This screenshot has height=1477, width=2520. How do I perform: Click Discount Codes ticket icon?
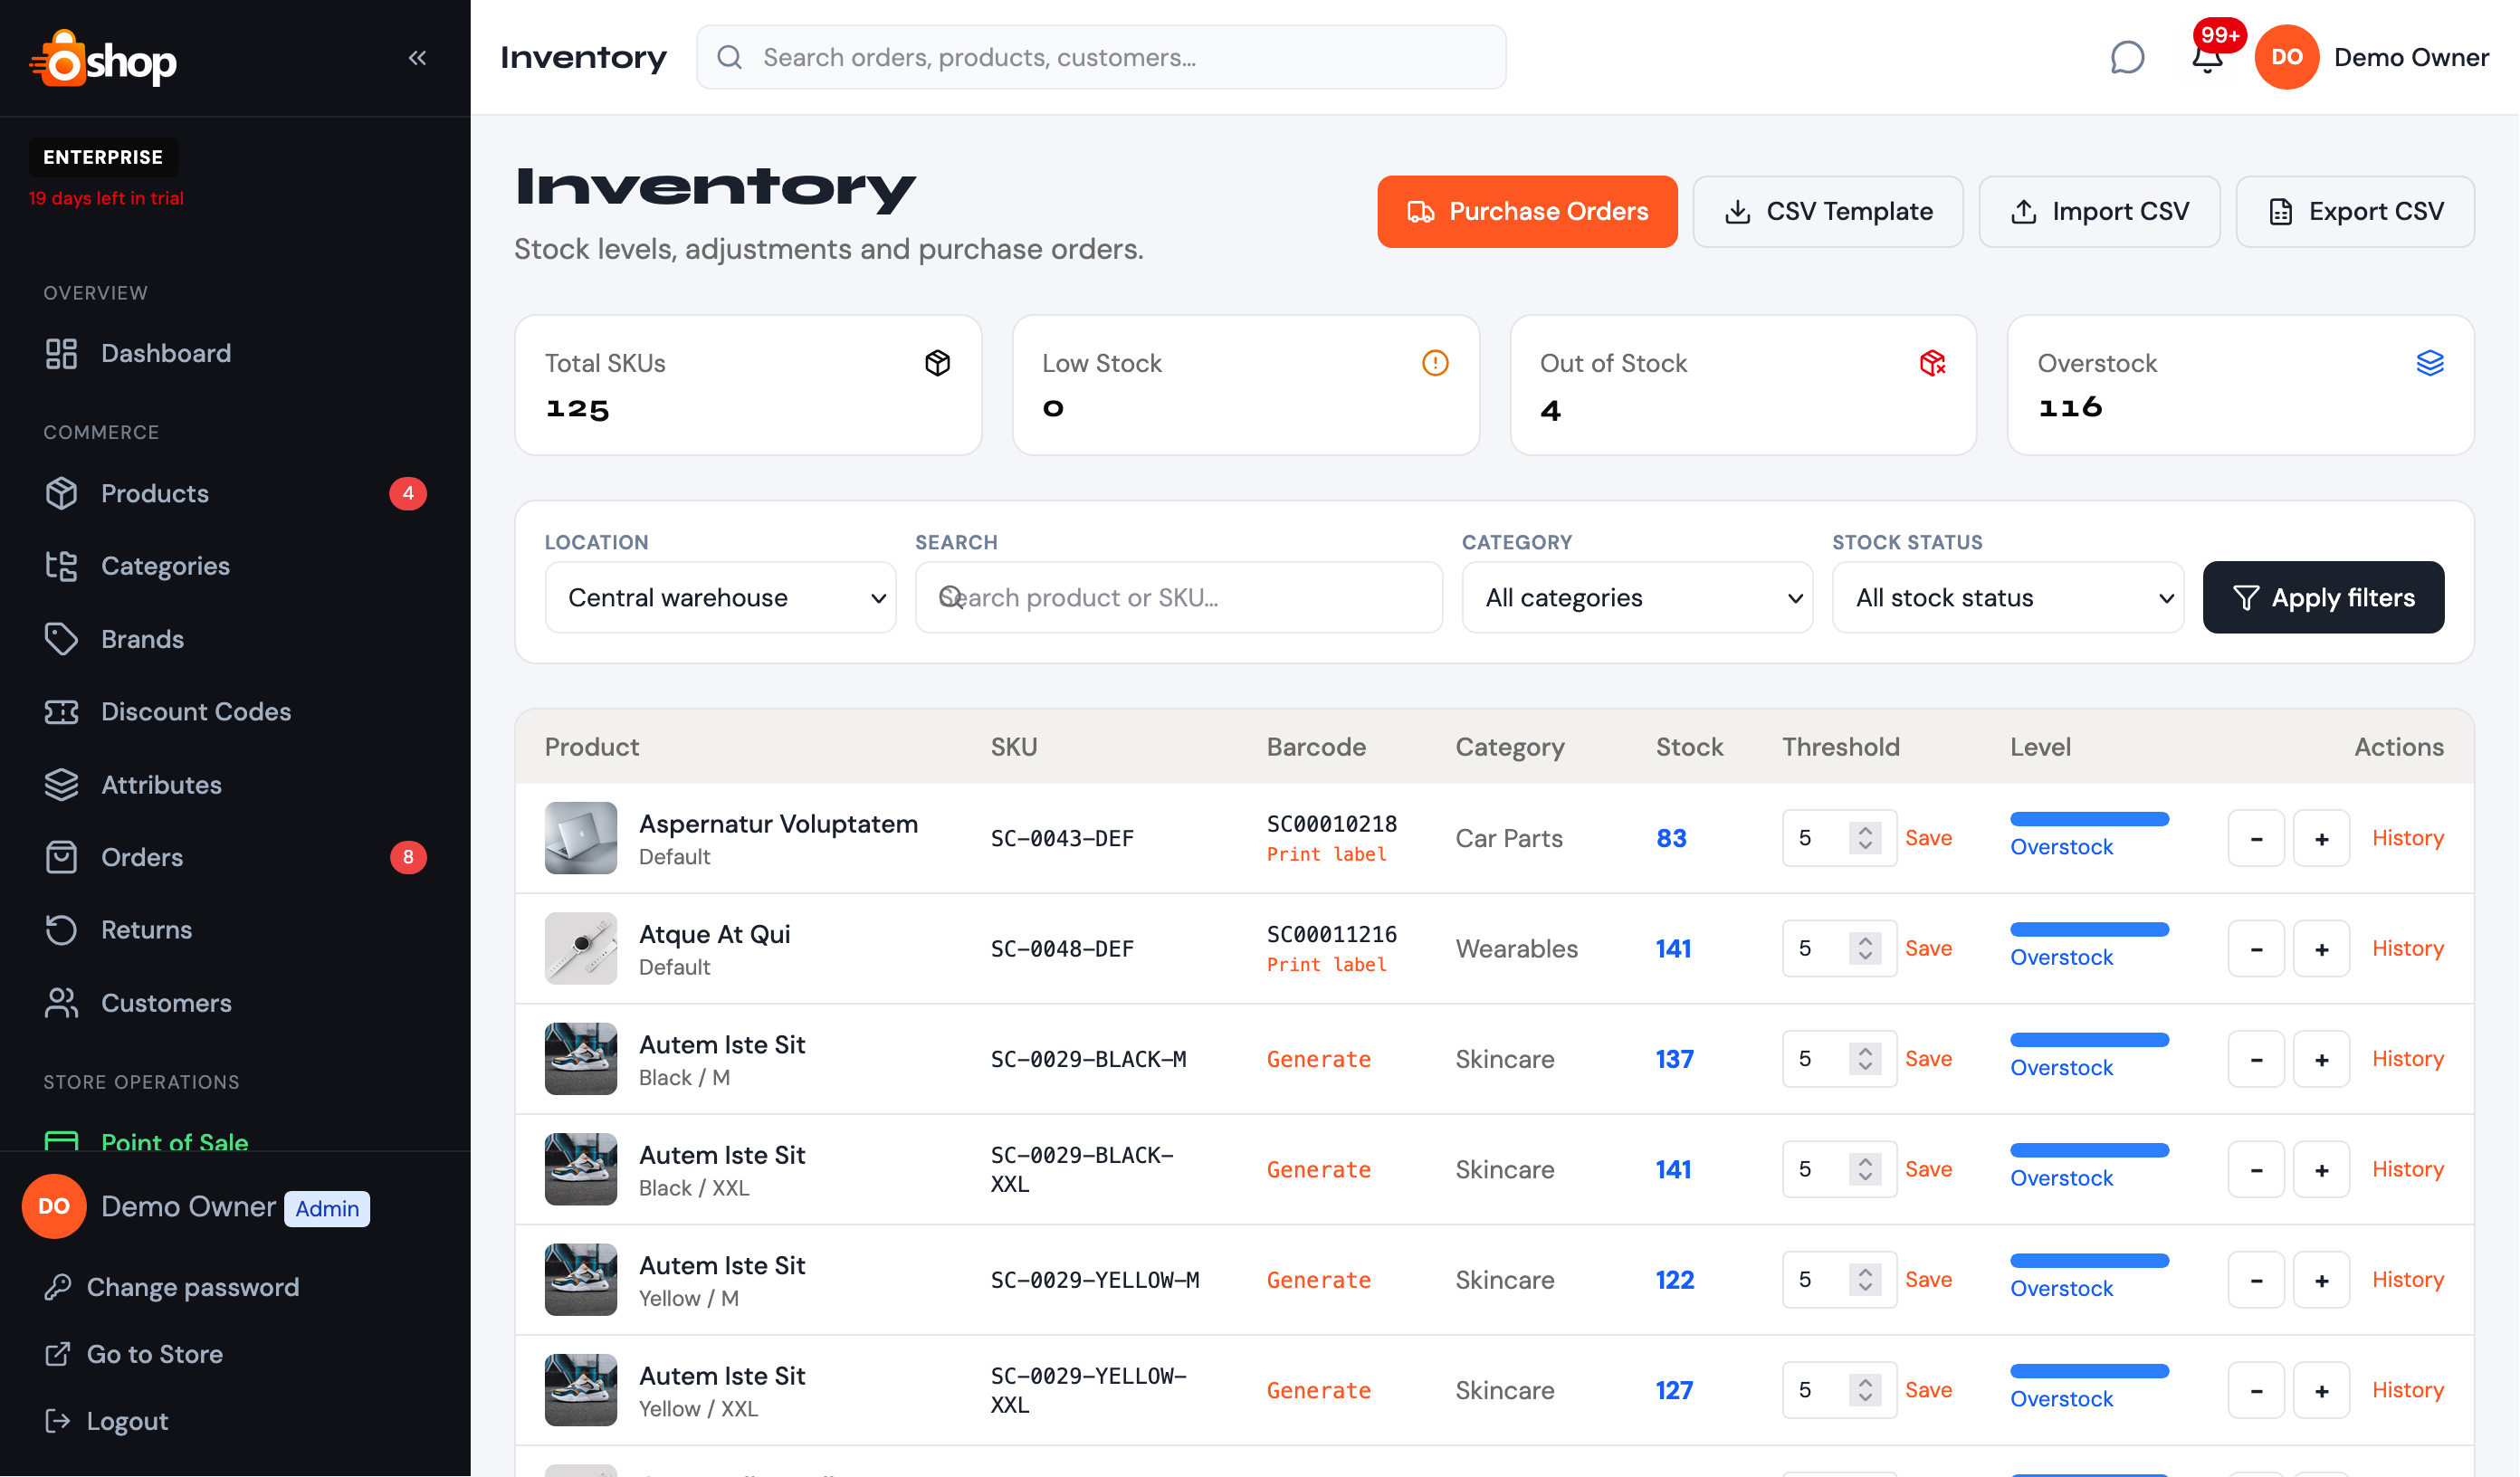tap(61, 712)
